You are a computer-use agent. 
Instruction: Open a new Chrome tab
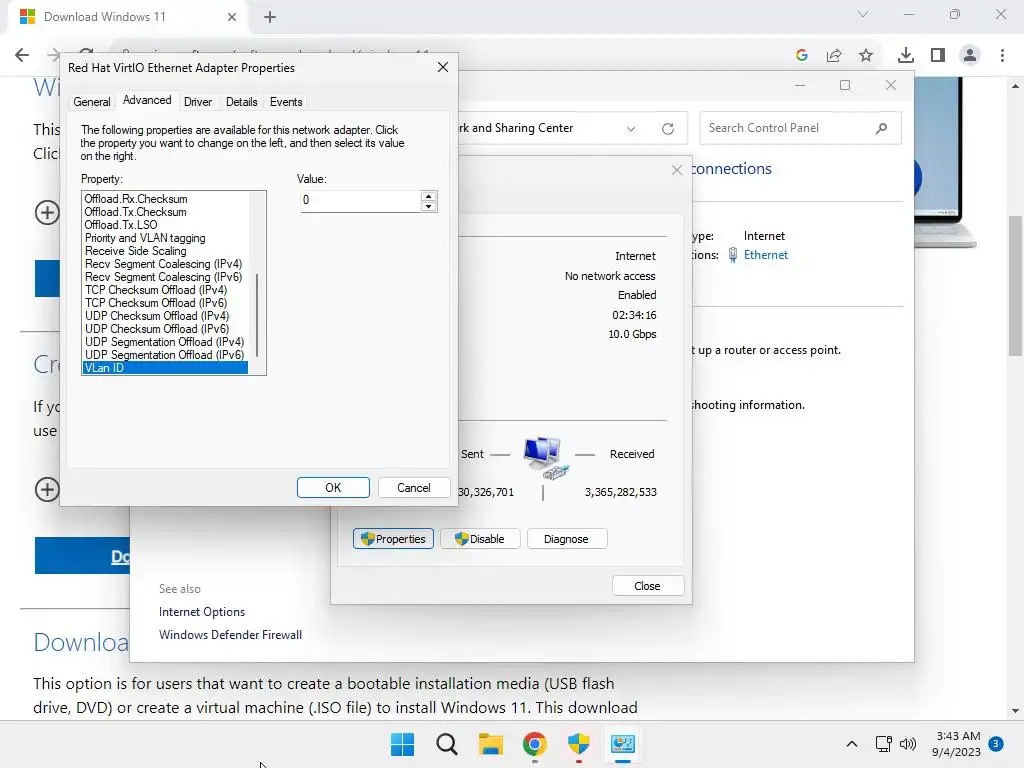pos(270,17)
